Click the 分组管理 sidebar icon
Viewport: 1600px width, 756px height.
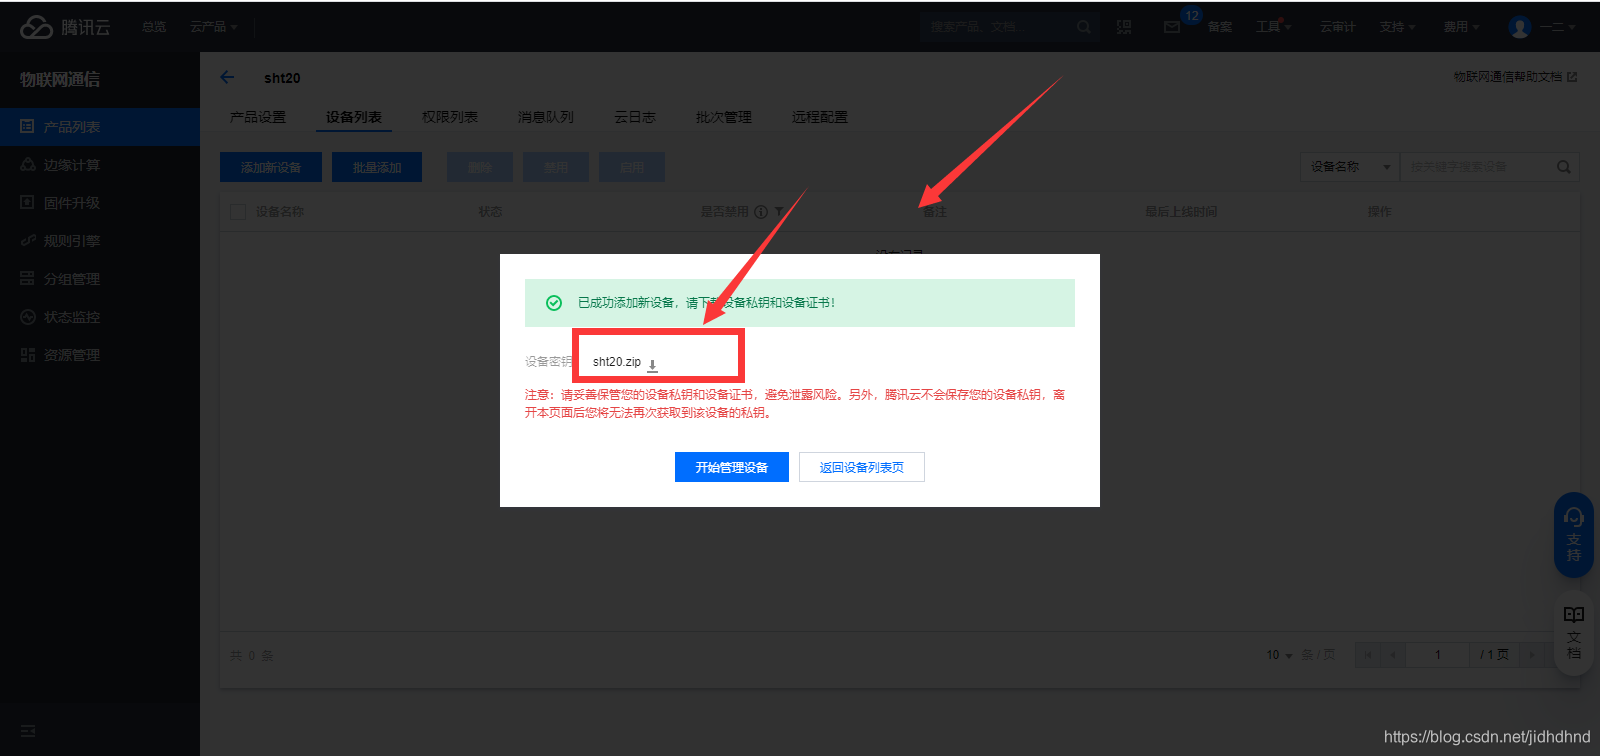tap(27, 279)
